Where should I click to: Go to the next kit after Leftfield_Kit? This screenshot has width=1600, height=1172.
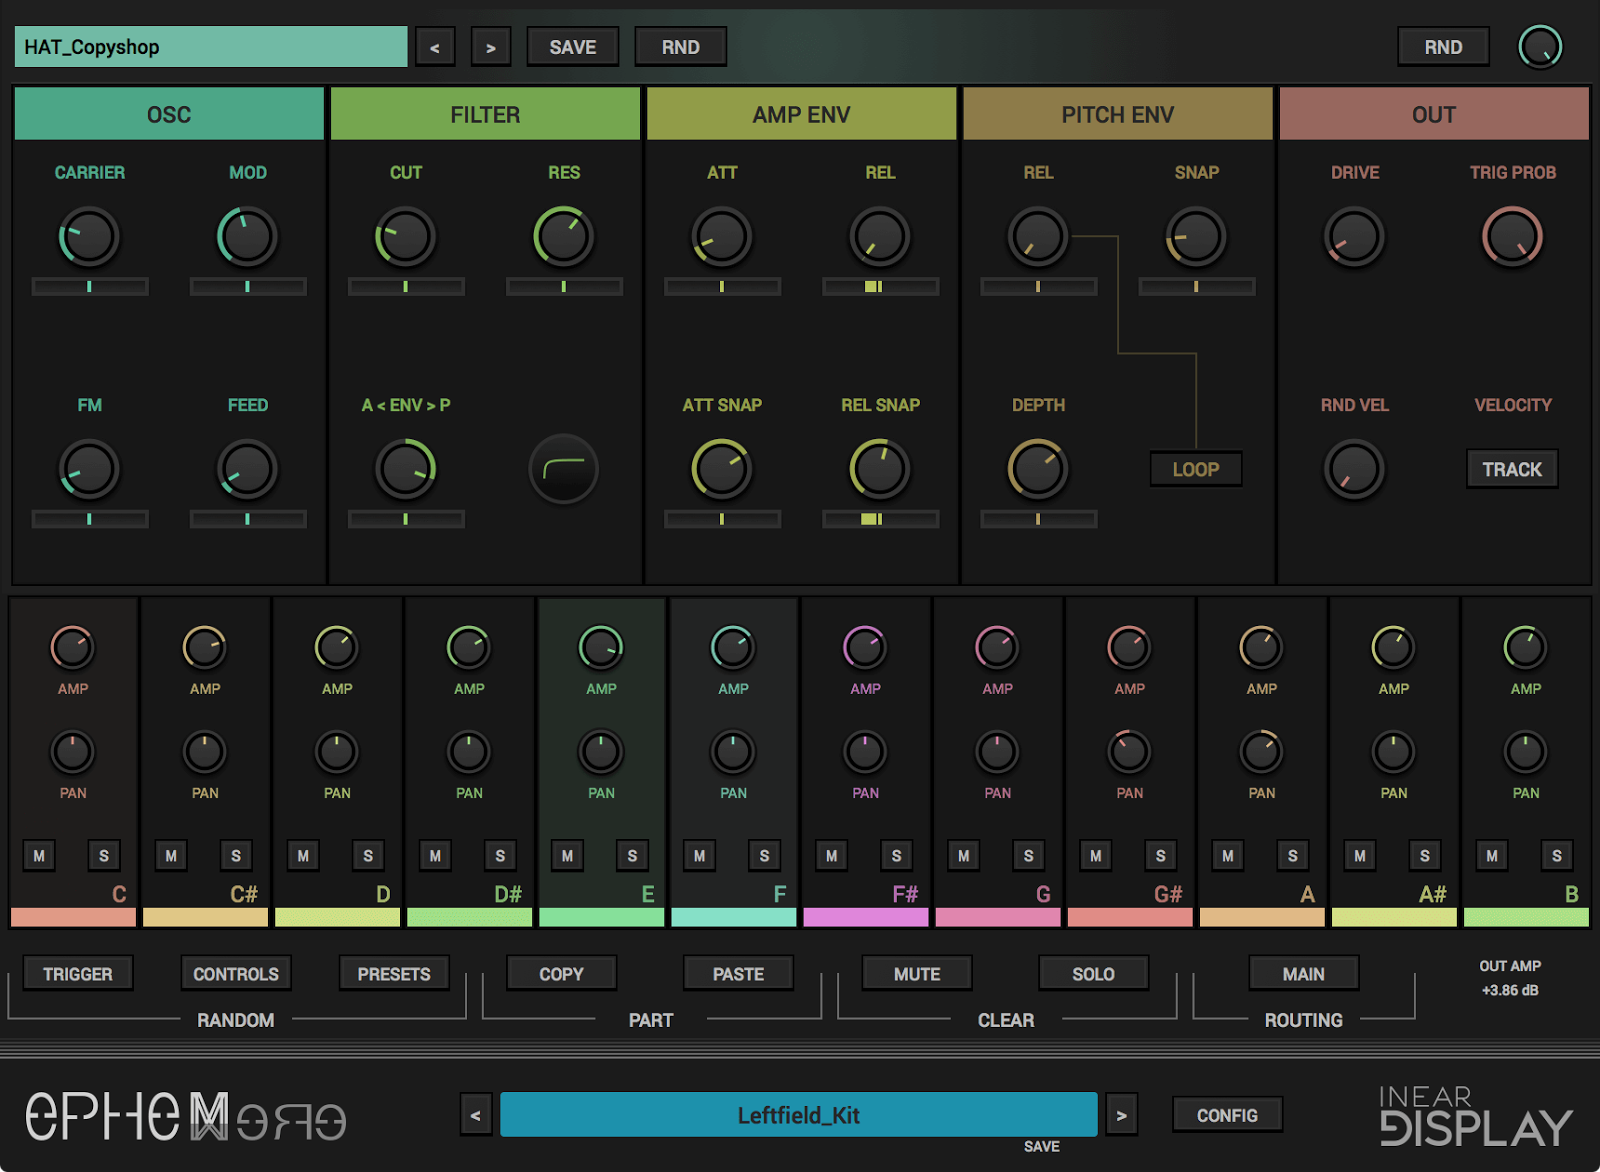coord(1121,1115)
